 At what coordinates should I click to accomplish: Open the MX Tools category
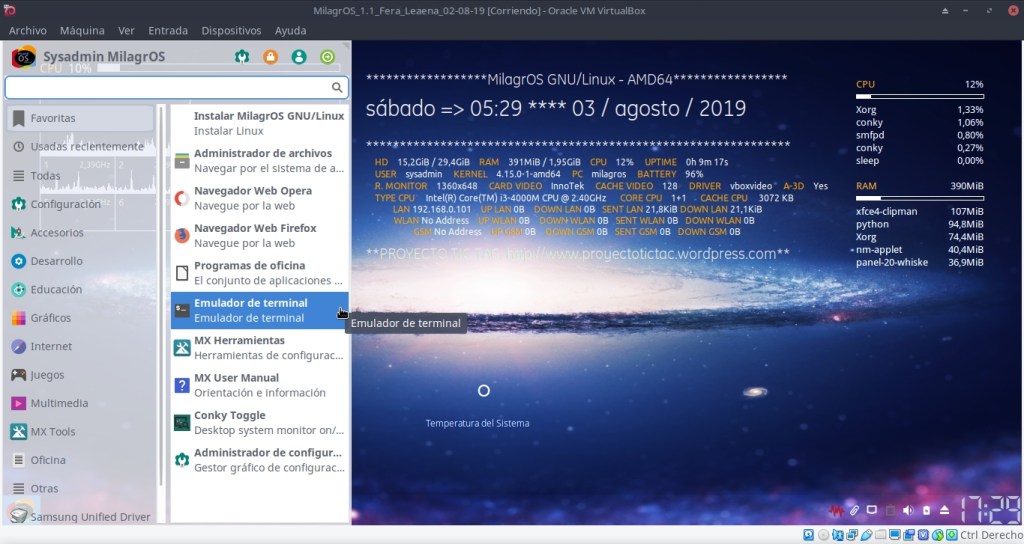[81, 432]
